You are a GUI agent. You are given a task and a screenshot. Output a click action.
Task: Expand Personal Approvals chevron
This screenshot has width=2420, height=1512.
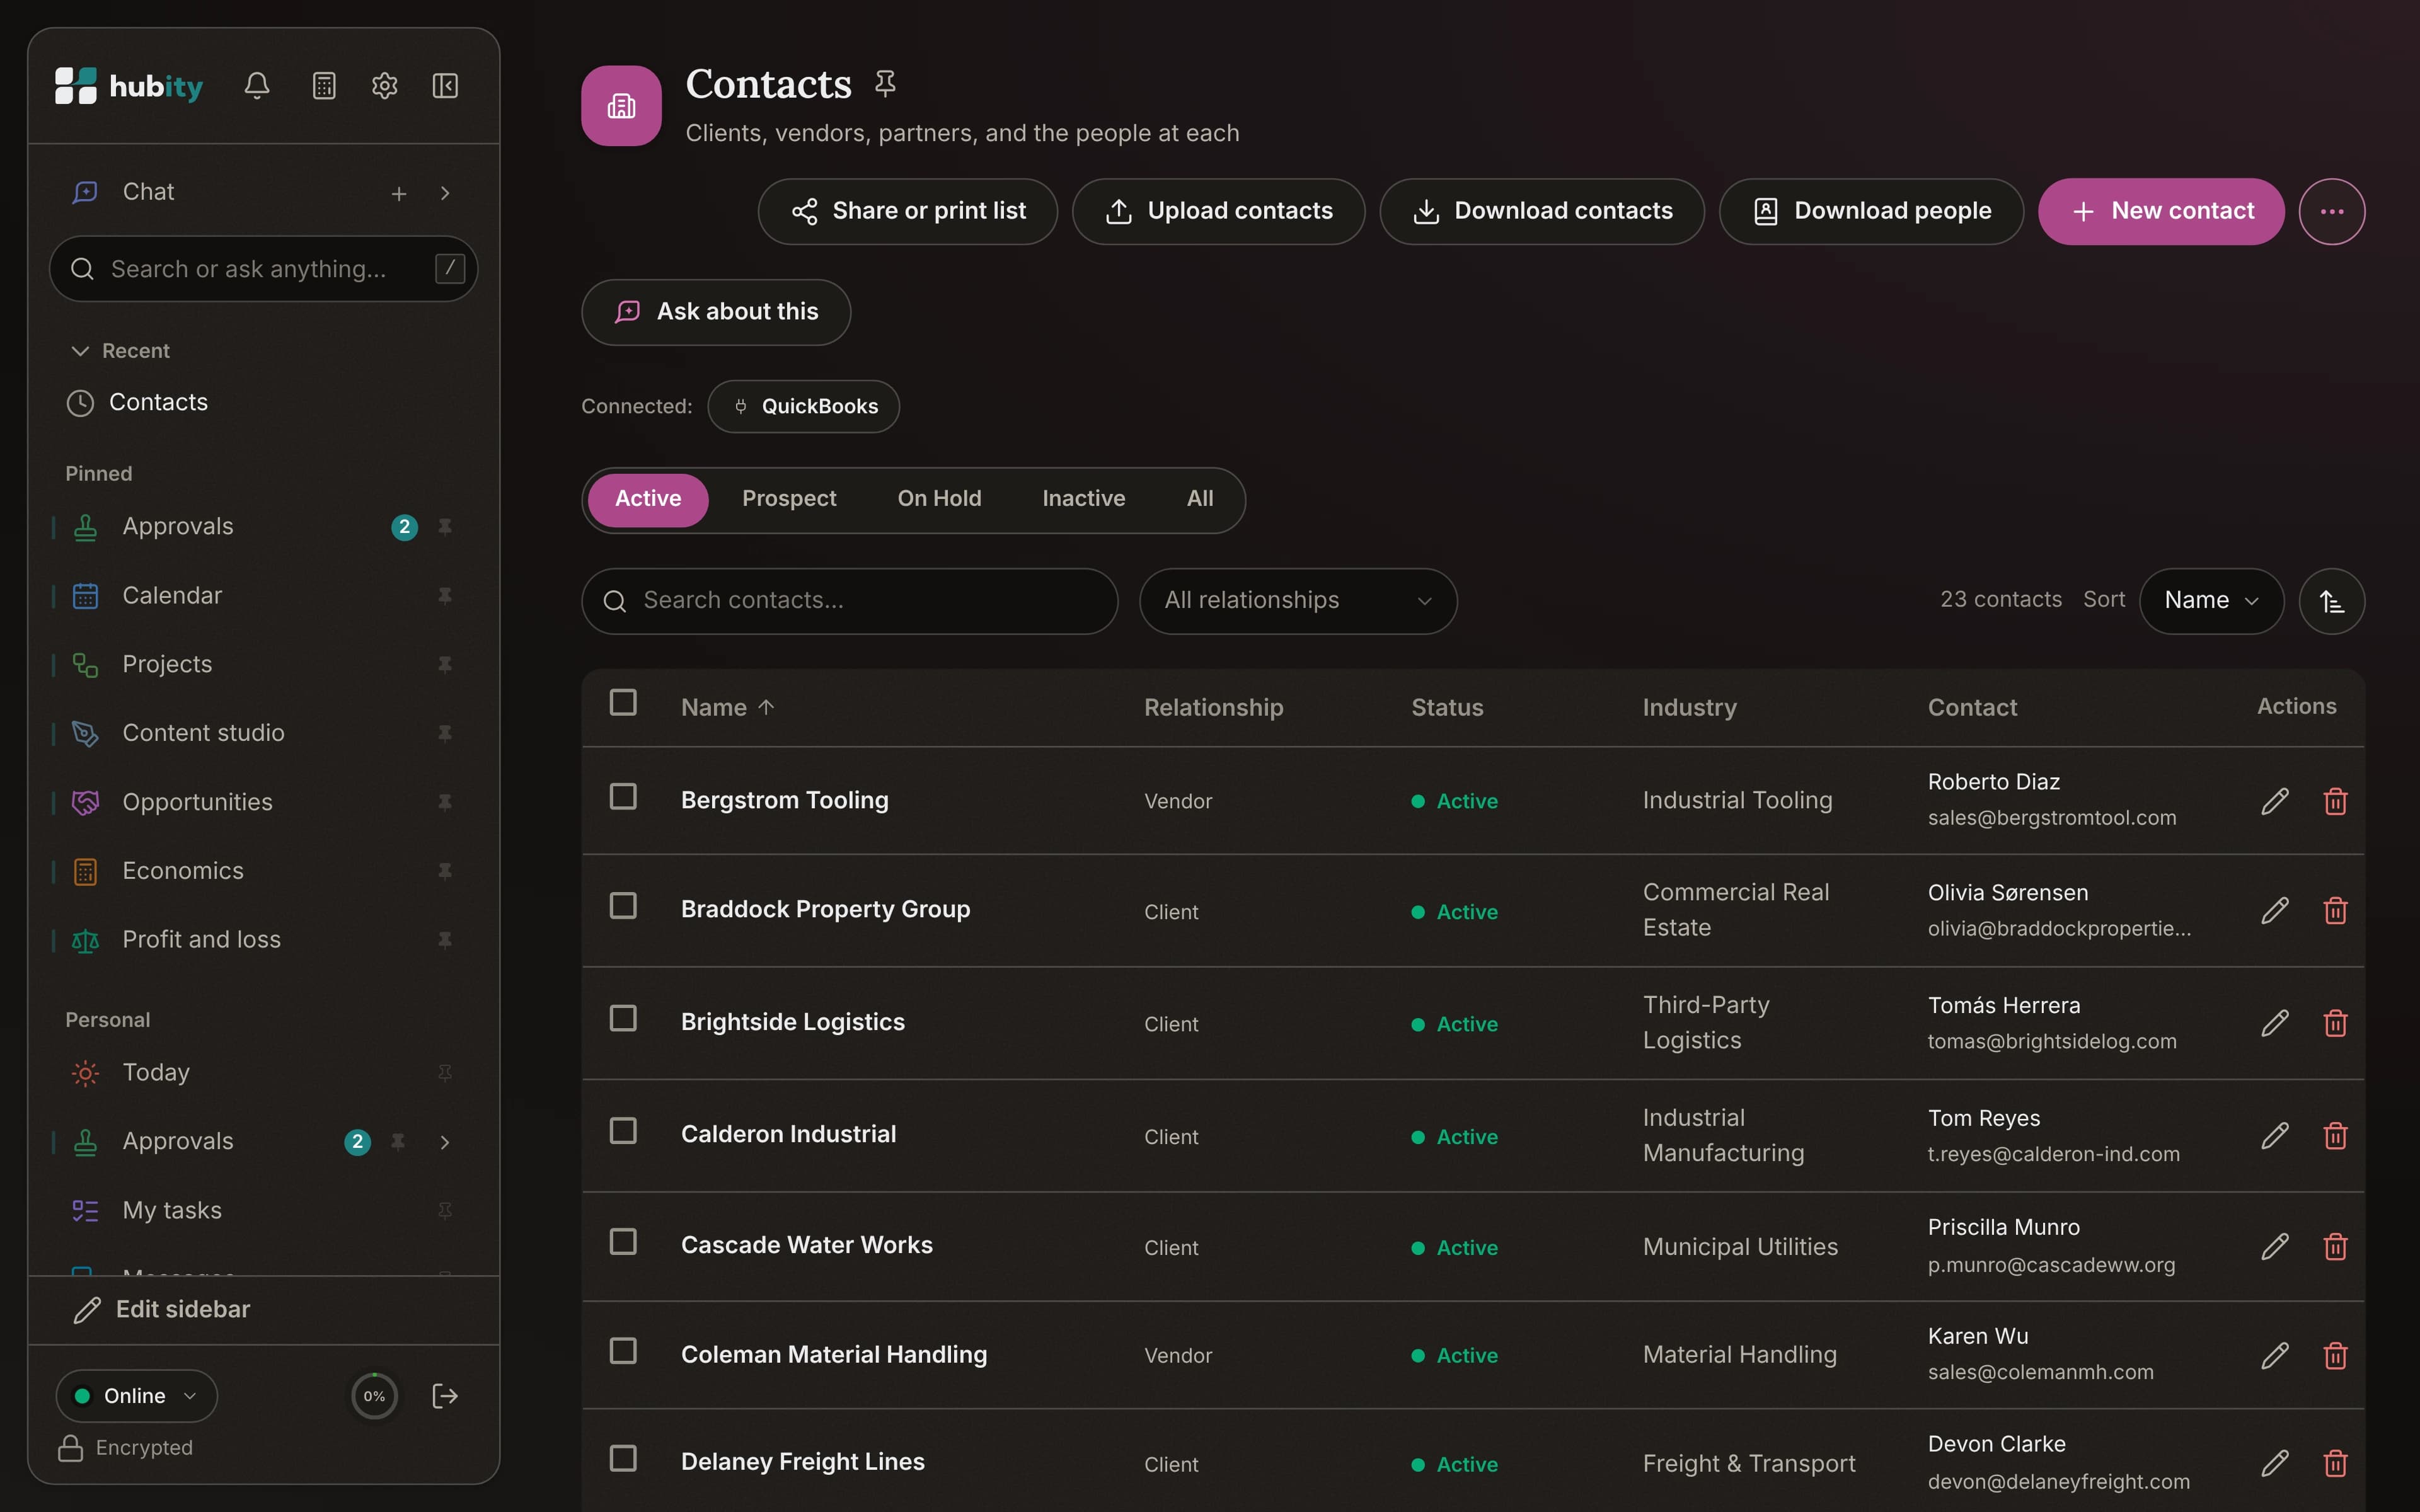[445, 1142]
